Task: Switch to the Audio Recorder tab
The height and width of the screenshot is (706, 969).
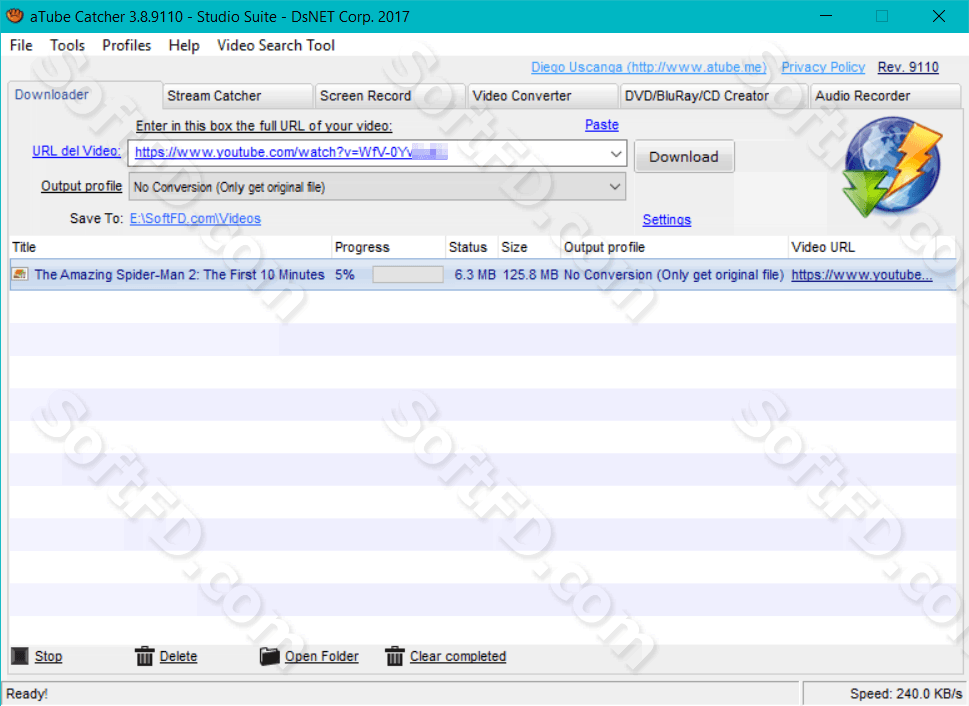Action: click(x=885, y=96)
